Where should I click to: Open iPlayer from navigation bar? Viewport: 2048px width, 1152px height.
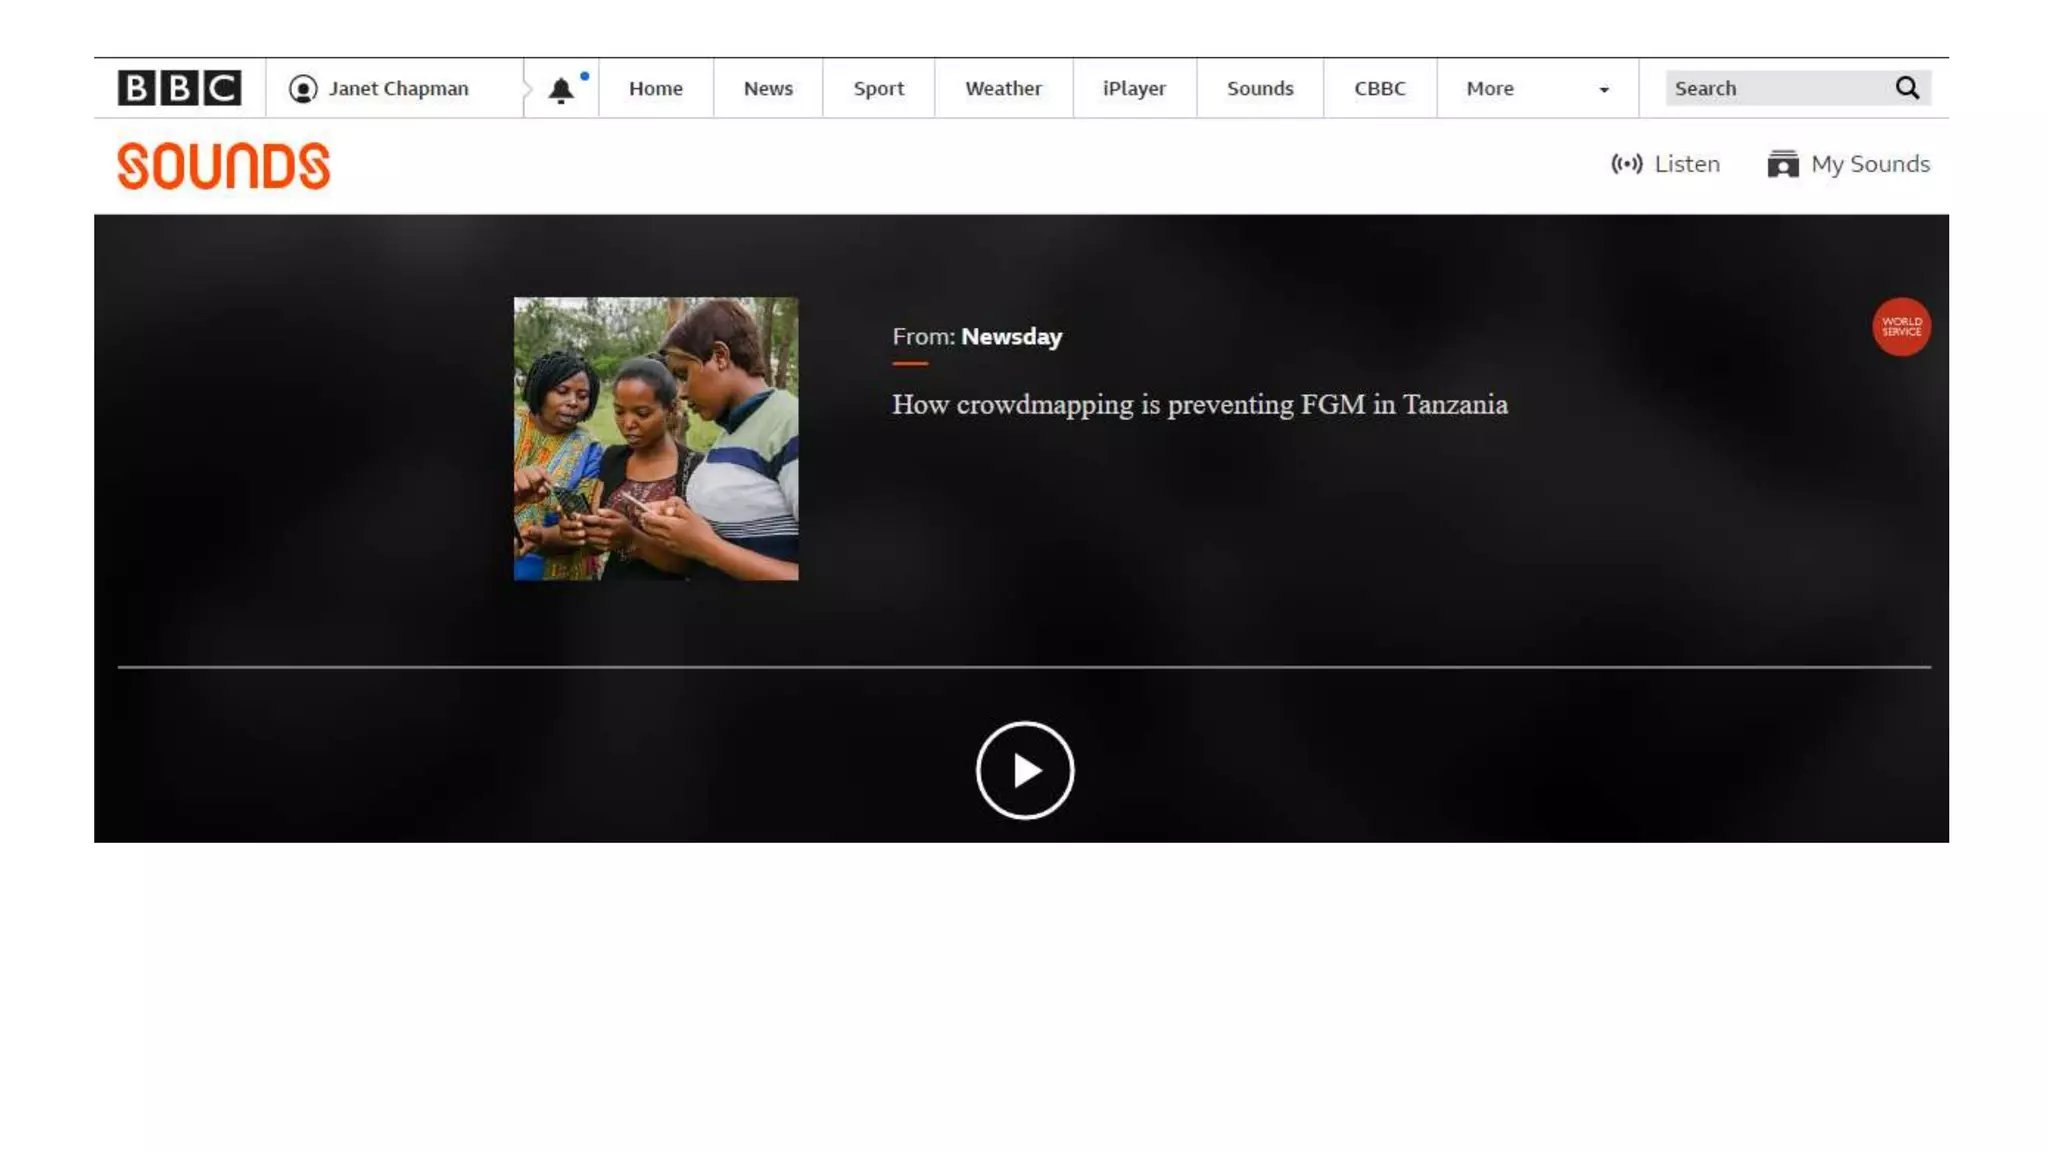(1134, 89)
